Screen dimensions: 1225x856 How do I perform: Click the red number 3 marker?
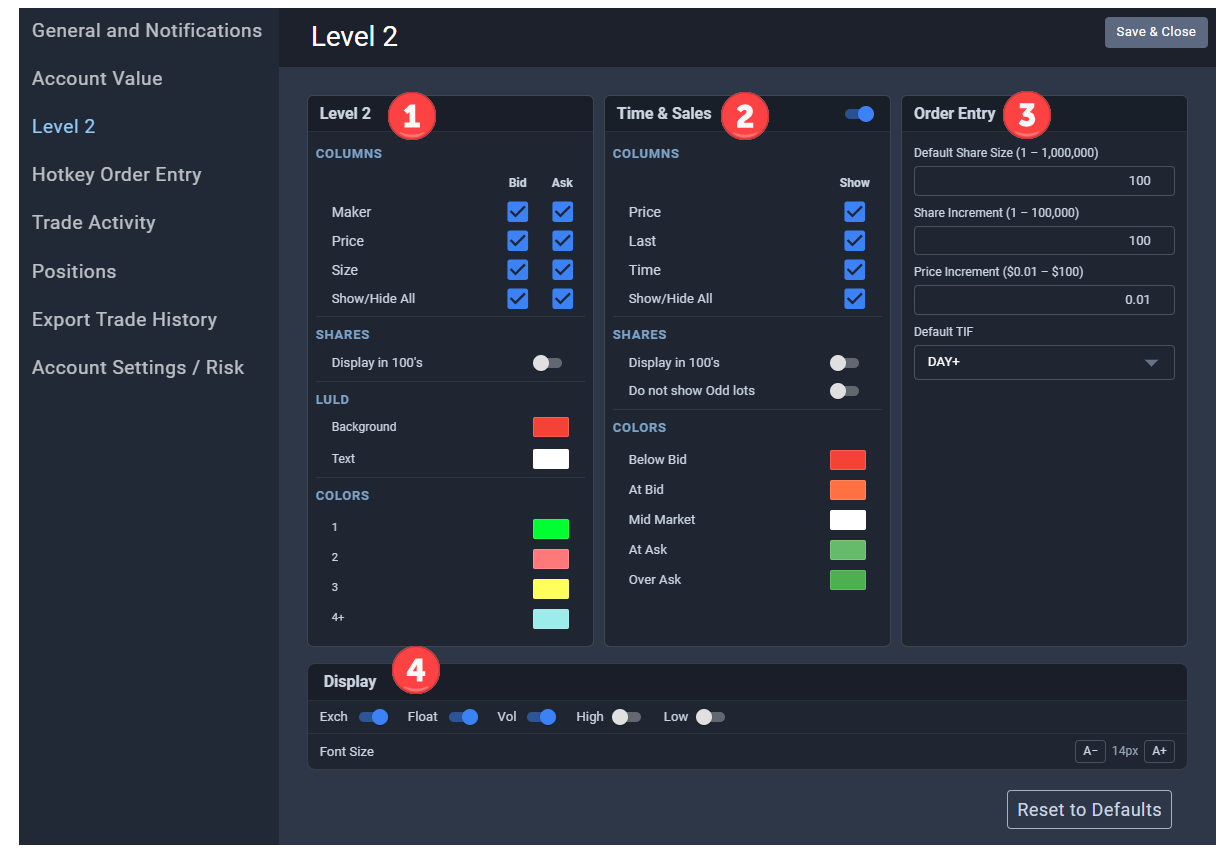coord(1026,115)
